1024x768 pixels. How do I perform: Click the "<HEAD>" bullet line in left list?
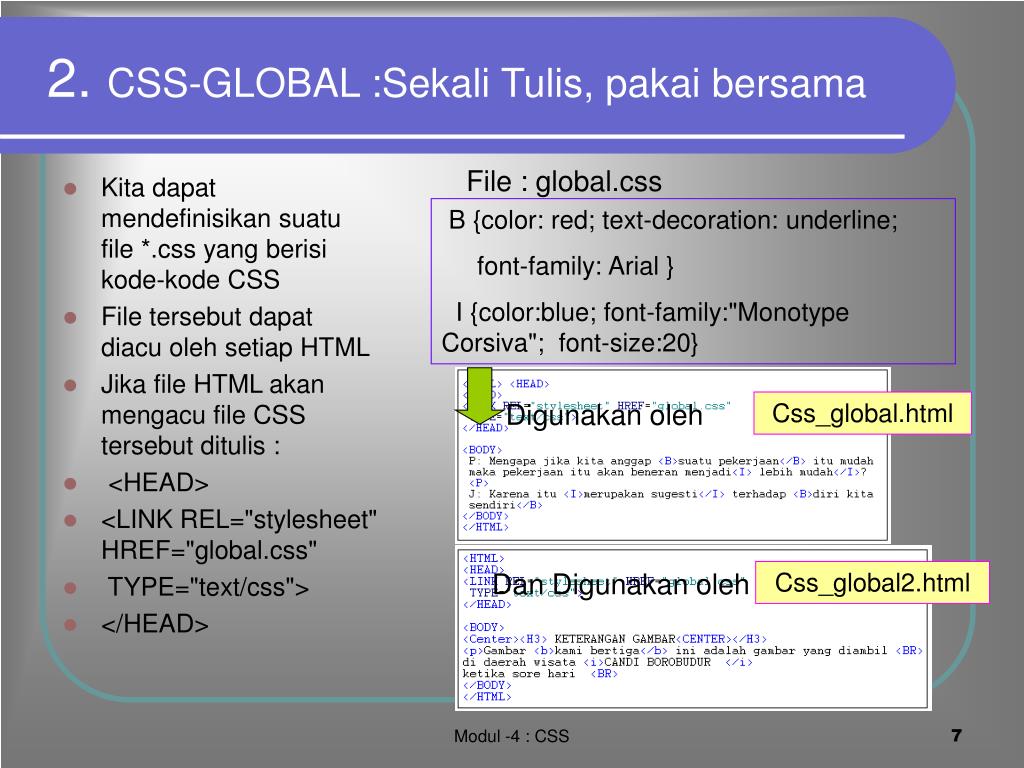[x=158, y=483]
